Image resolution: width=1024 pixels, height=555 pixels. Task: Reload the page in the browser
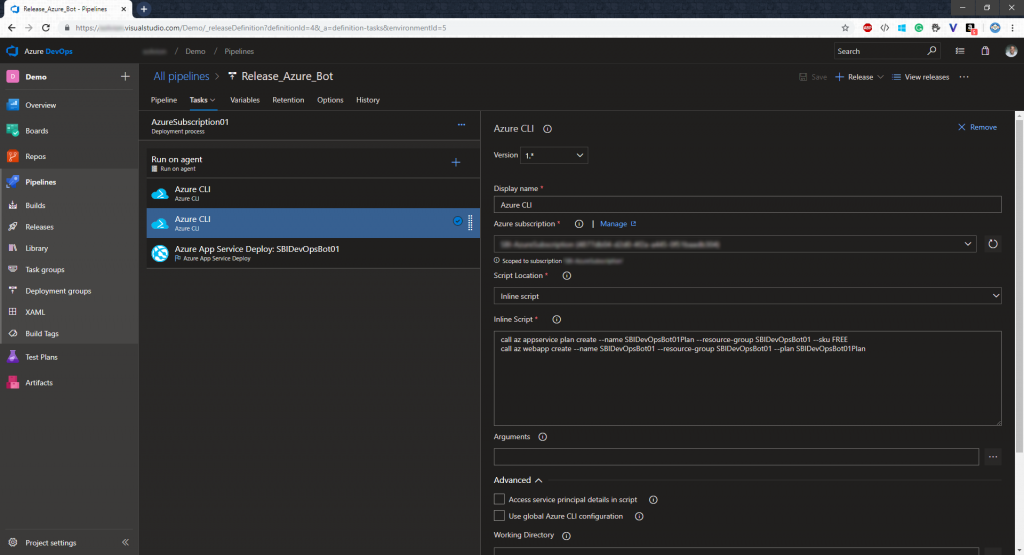pyautogui.click(x=46, y=27)
